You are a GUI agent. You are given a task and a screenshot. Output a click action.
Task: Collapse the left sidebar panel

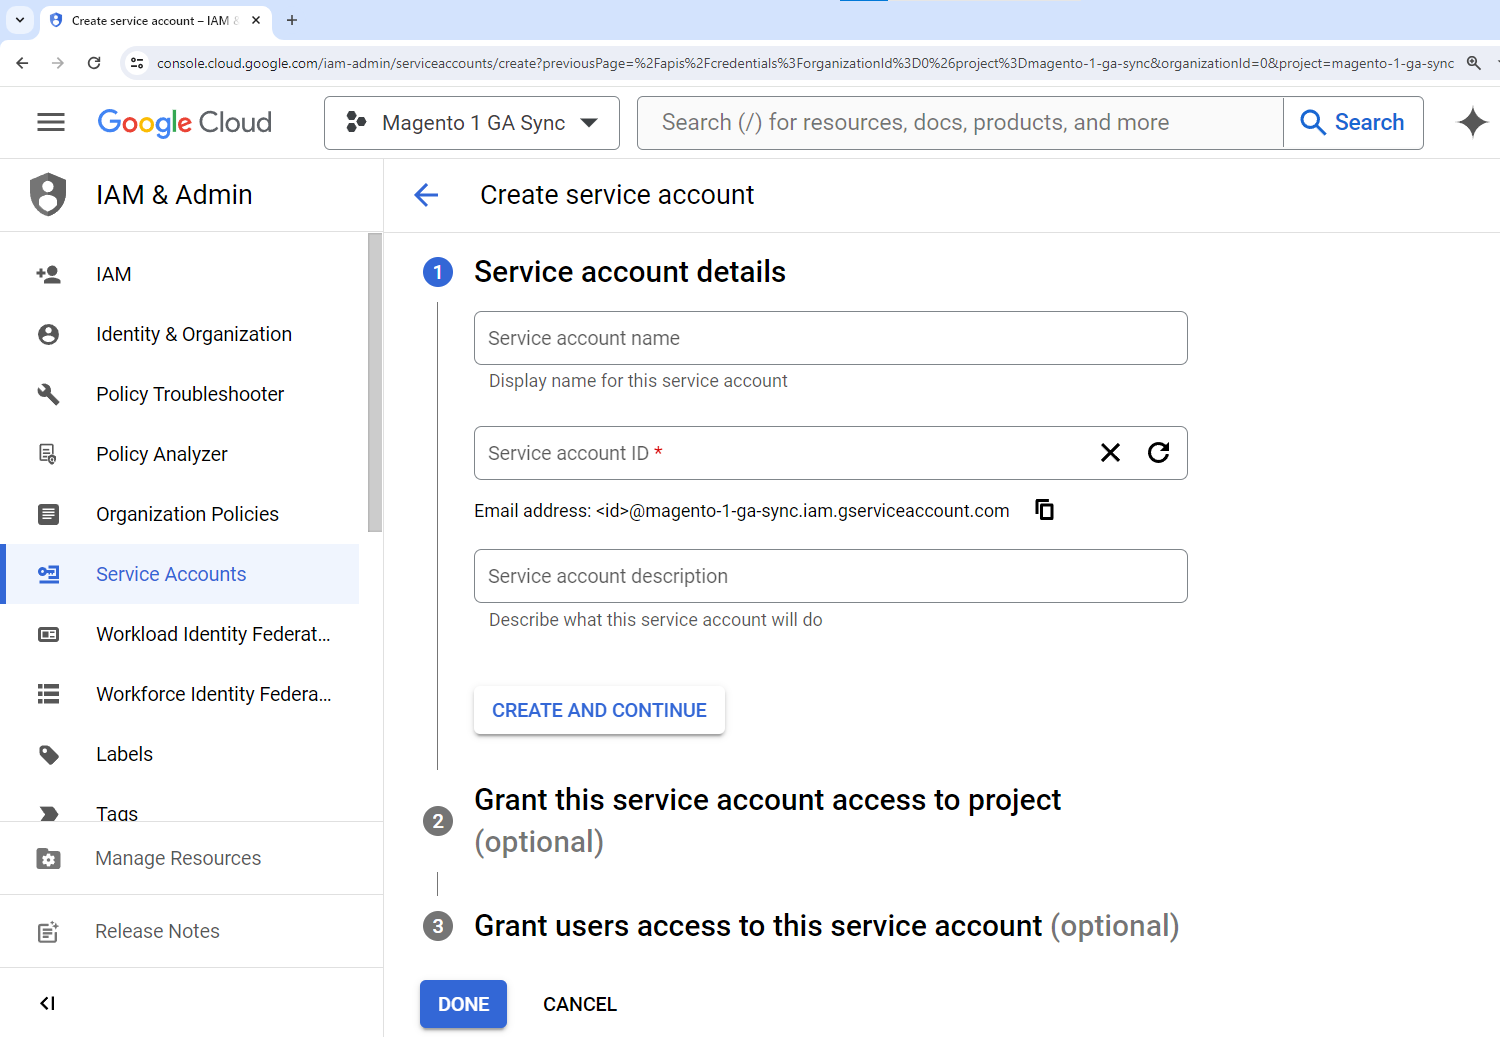[47, 1003]
